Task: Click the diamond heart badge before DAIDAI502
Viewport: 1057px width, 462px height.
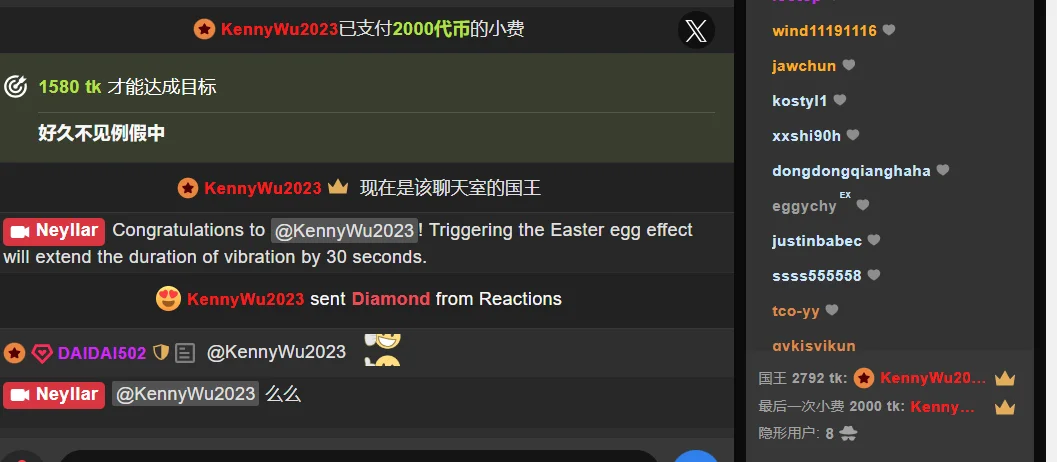Action: (x=42, y=353)
